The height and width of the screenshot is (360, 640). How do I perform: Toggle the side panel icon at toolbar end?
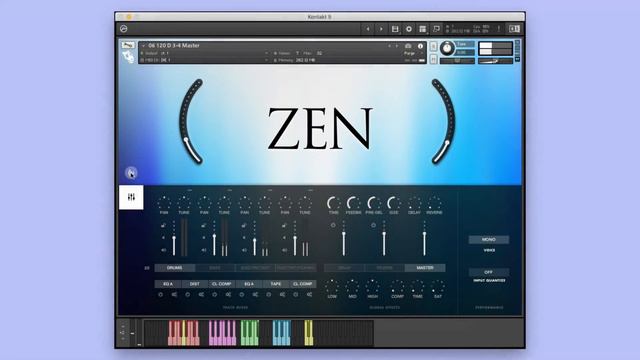pos(514,29)
